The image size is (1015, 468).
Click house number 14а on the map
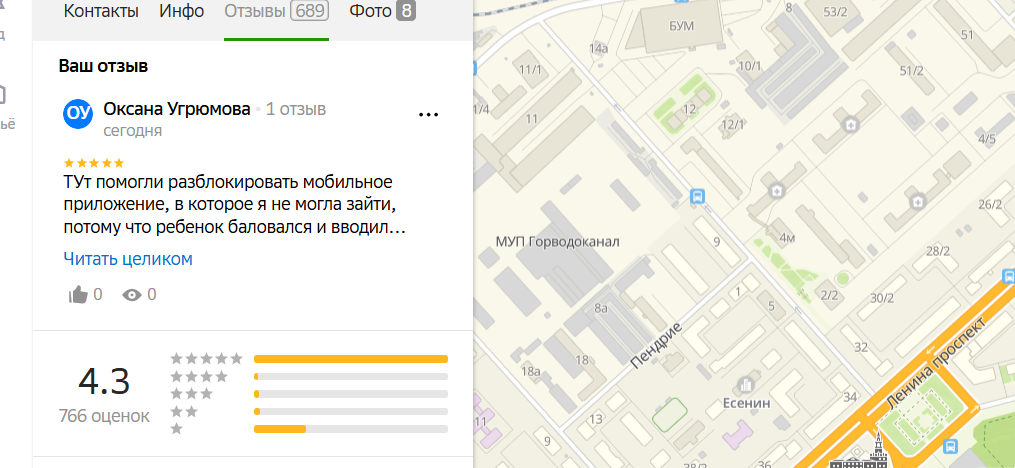pos(599,49)
